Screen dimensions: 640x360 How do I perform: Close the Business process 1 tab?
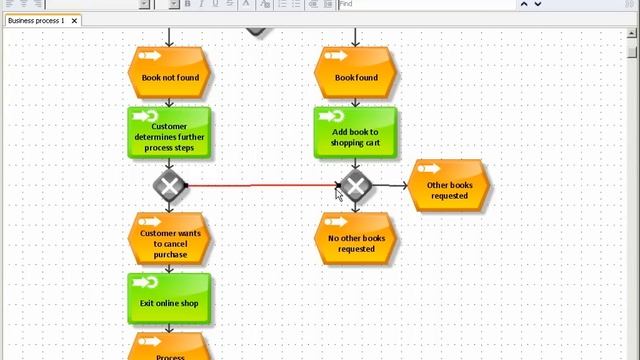pos(74,21)
